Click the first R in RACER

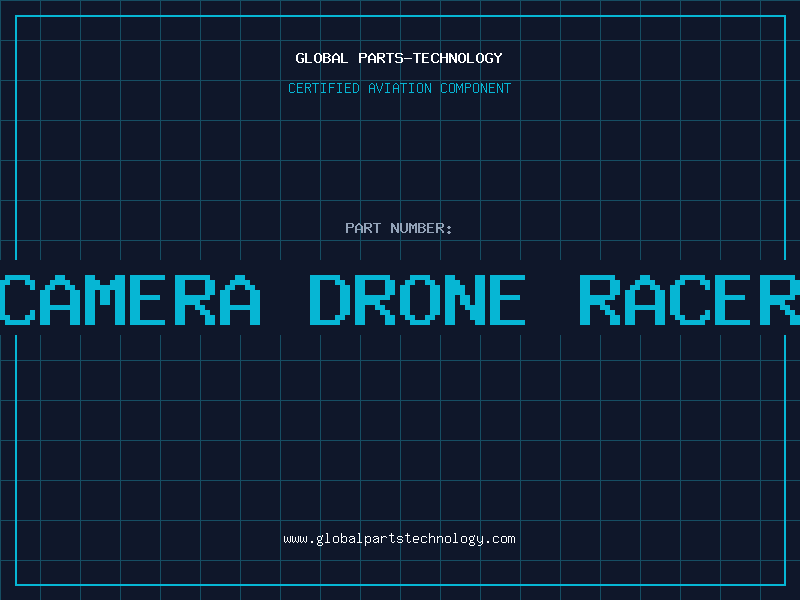(607, 300)
